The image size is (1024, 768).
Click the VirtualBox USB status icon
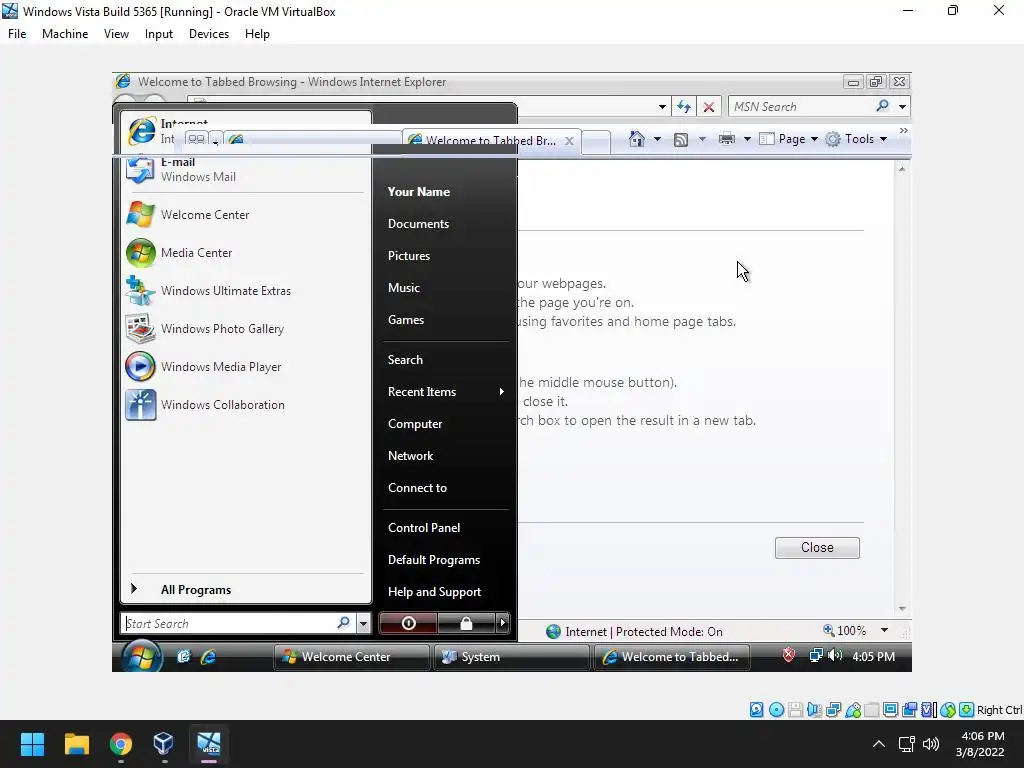pyautogui.click(x=853, y=710)
